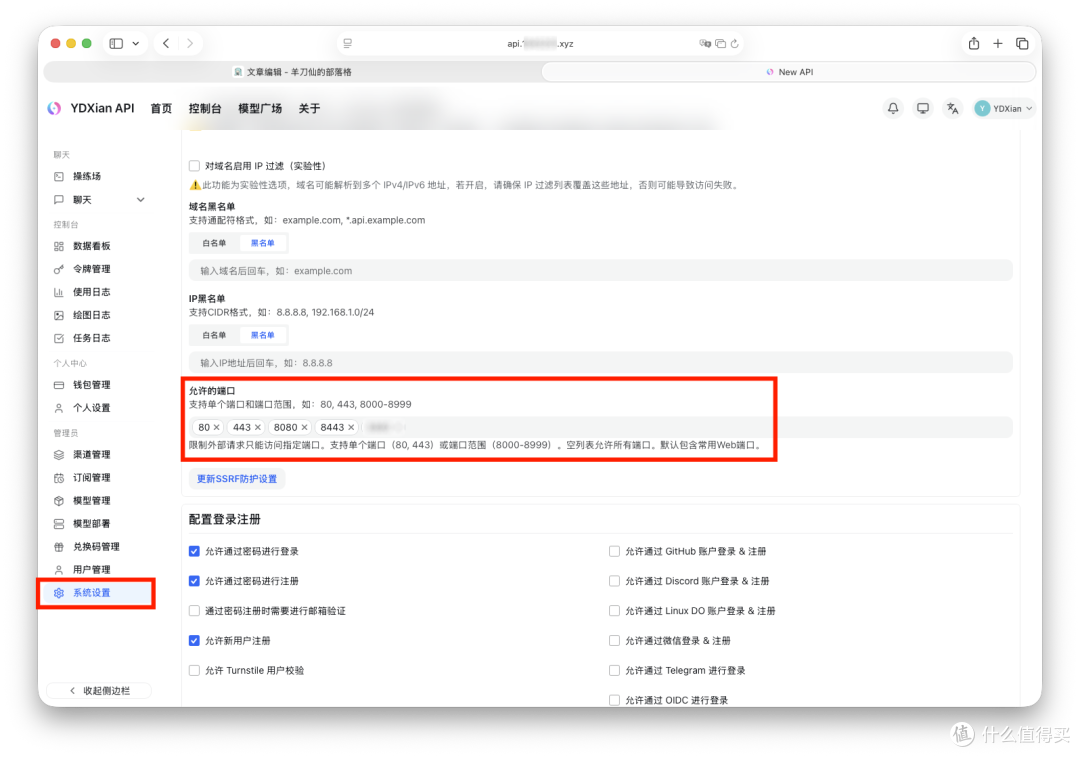Click the Safari address bar
Screen dimensions: 1080x757
pos(541,43)
